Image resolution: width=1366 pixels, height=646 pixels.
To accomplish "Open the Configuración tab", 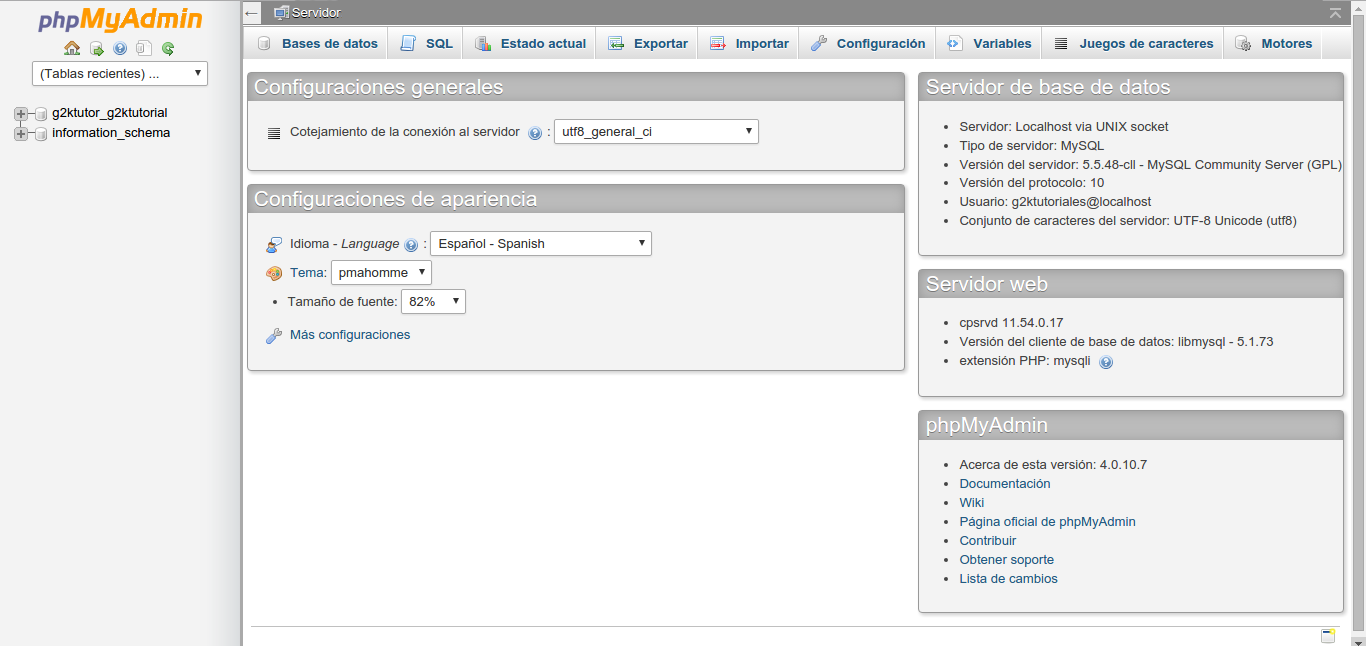I will point(868,43).
